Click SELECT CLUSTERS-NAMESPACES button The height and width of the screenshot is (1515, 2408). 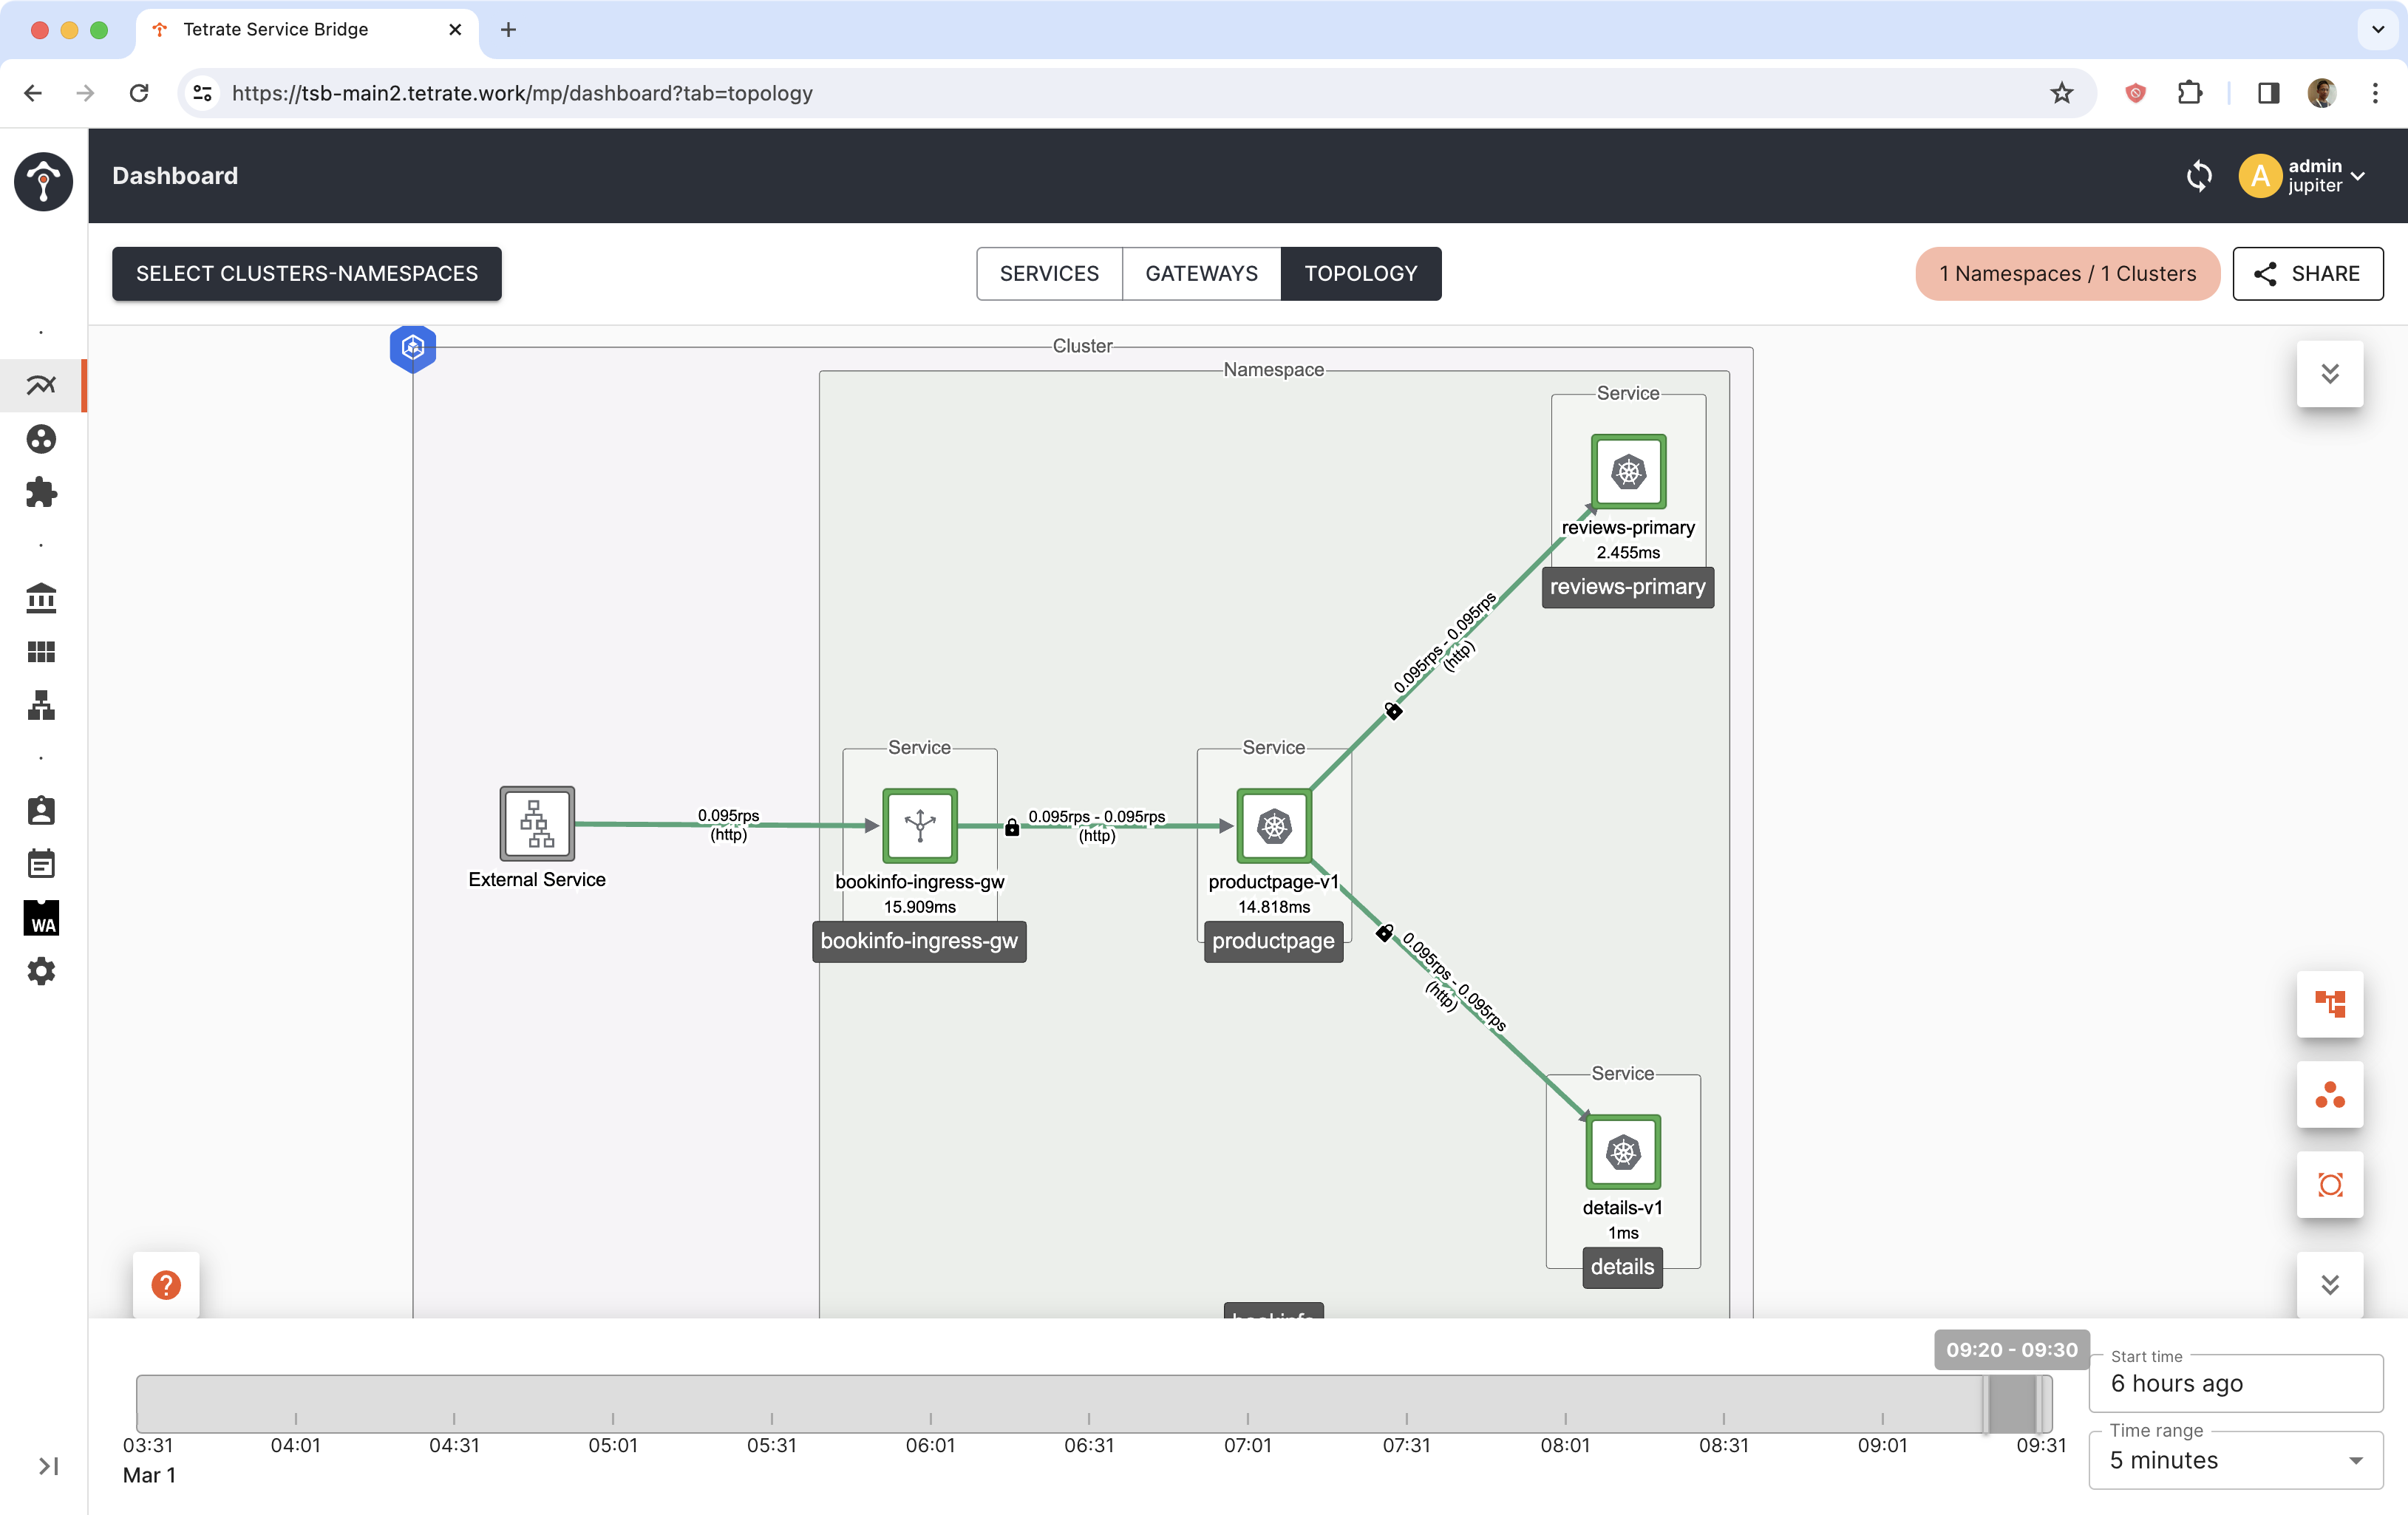tap(306, 274)
